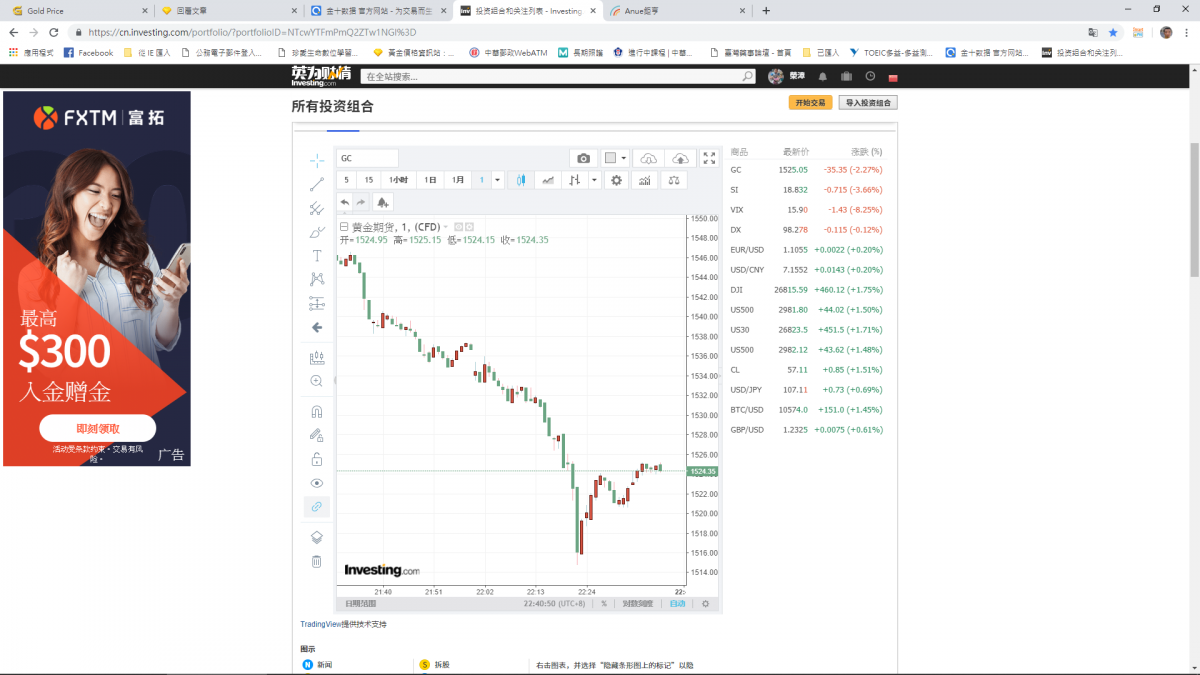
Task: Select the candlestick chart style icon
Action: pyautogui.click(x=521, y=180)
